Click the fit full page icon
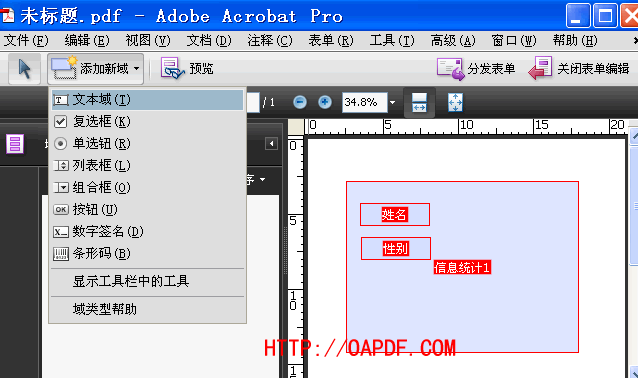Screen dimensions: 638x378 [x=455, y=102]
